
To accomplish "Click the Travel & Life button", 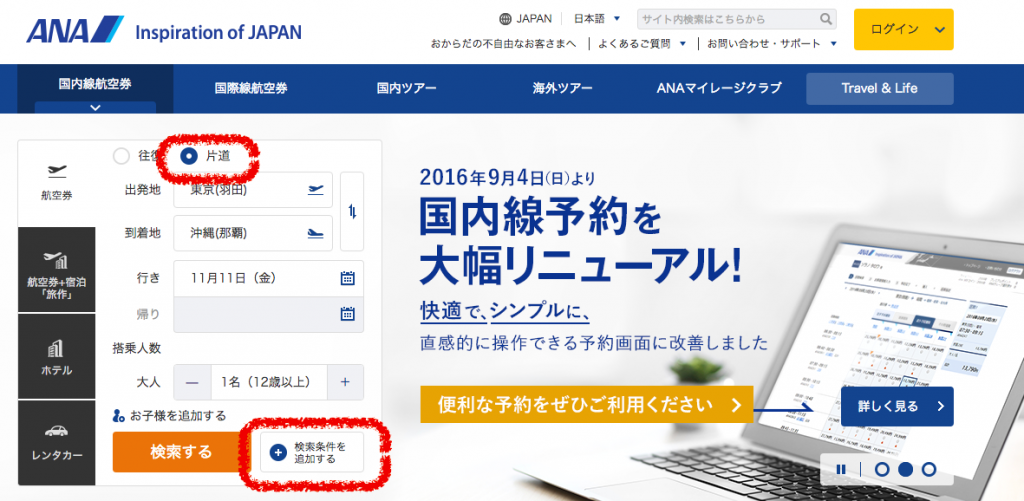I will point(880,88).
